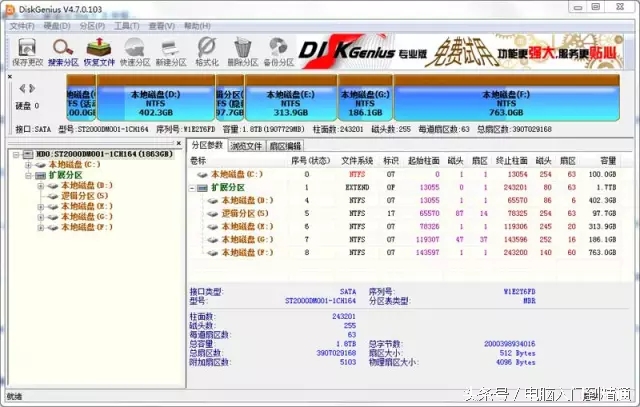Screen dimensions: 640x407
Task: Close the disk map bar
Action: (x=10, y=76)
